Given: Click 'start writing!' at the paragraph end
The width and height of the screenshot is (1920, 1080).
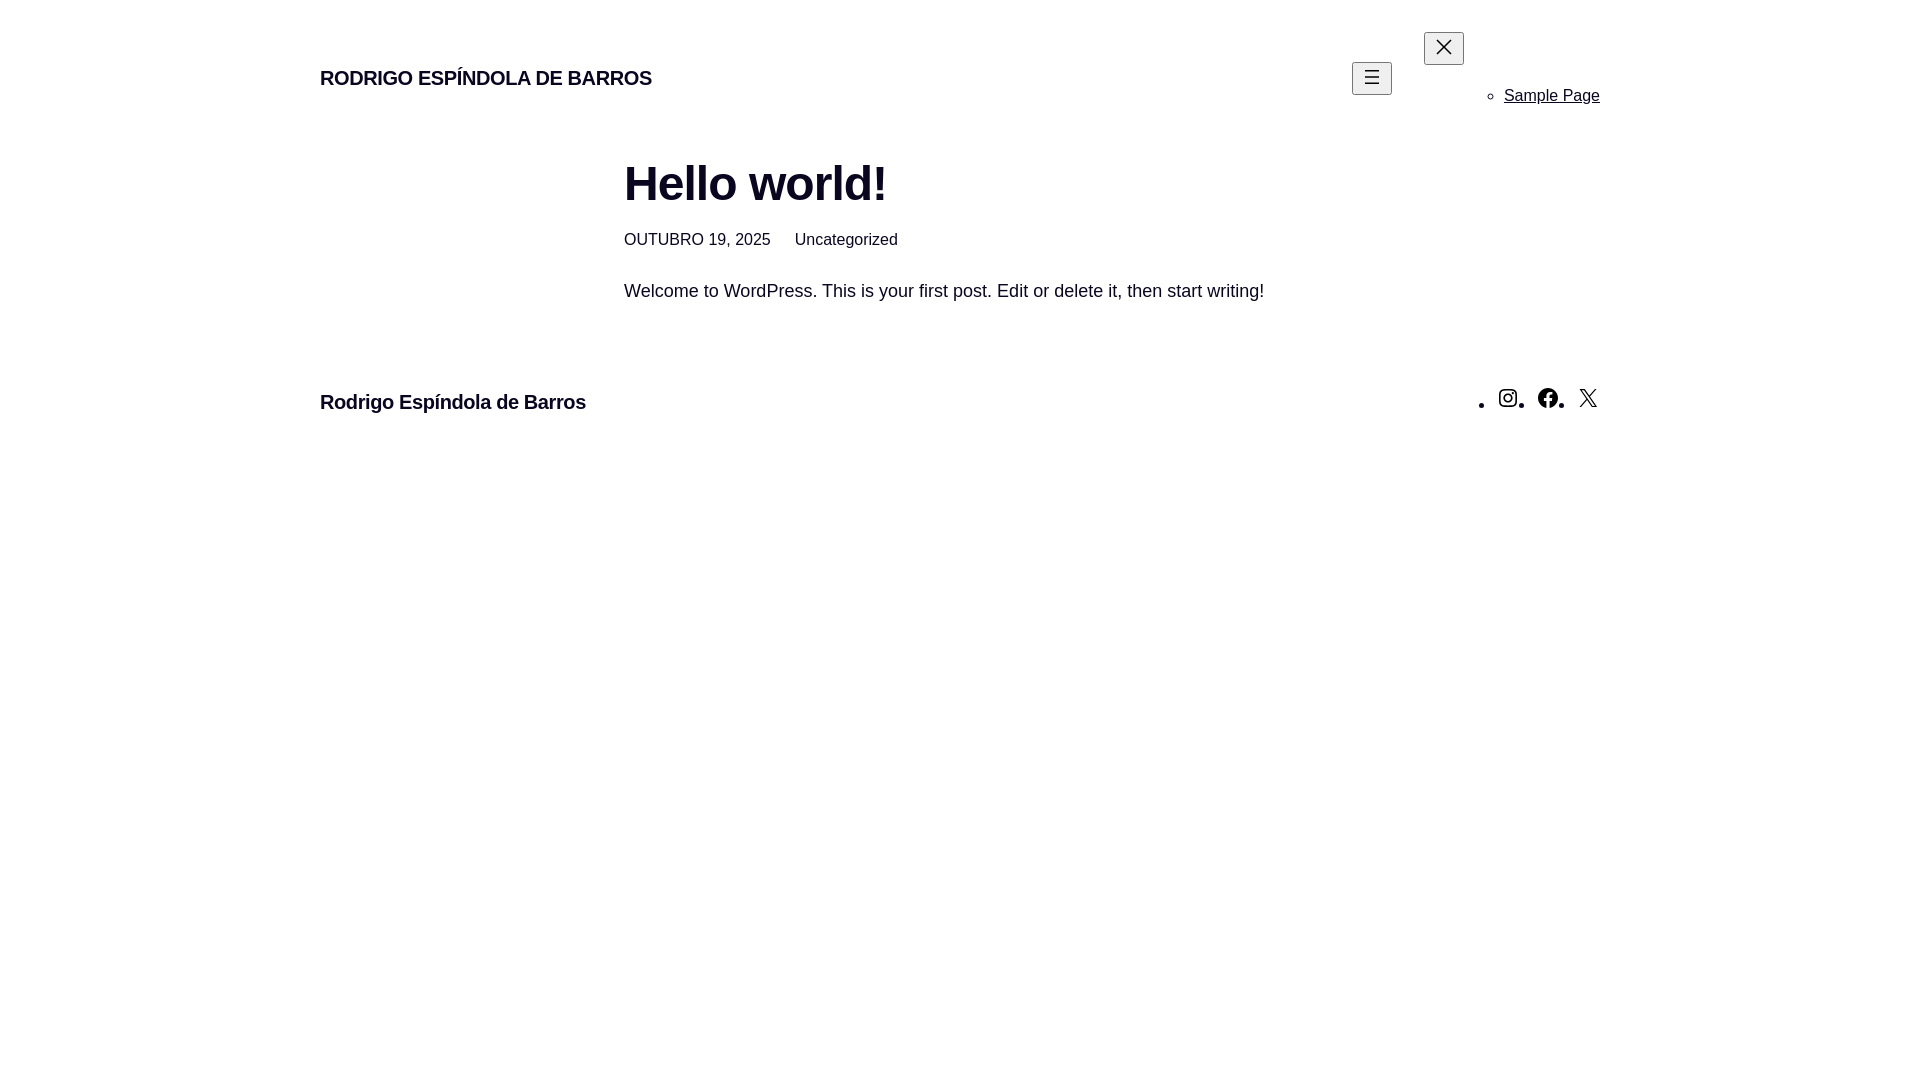Looking at the screenshot, I should (x=1214, y=291).
